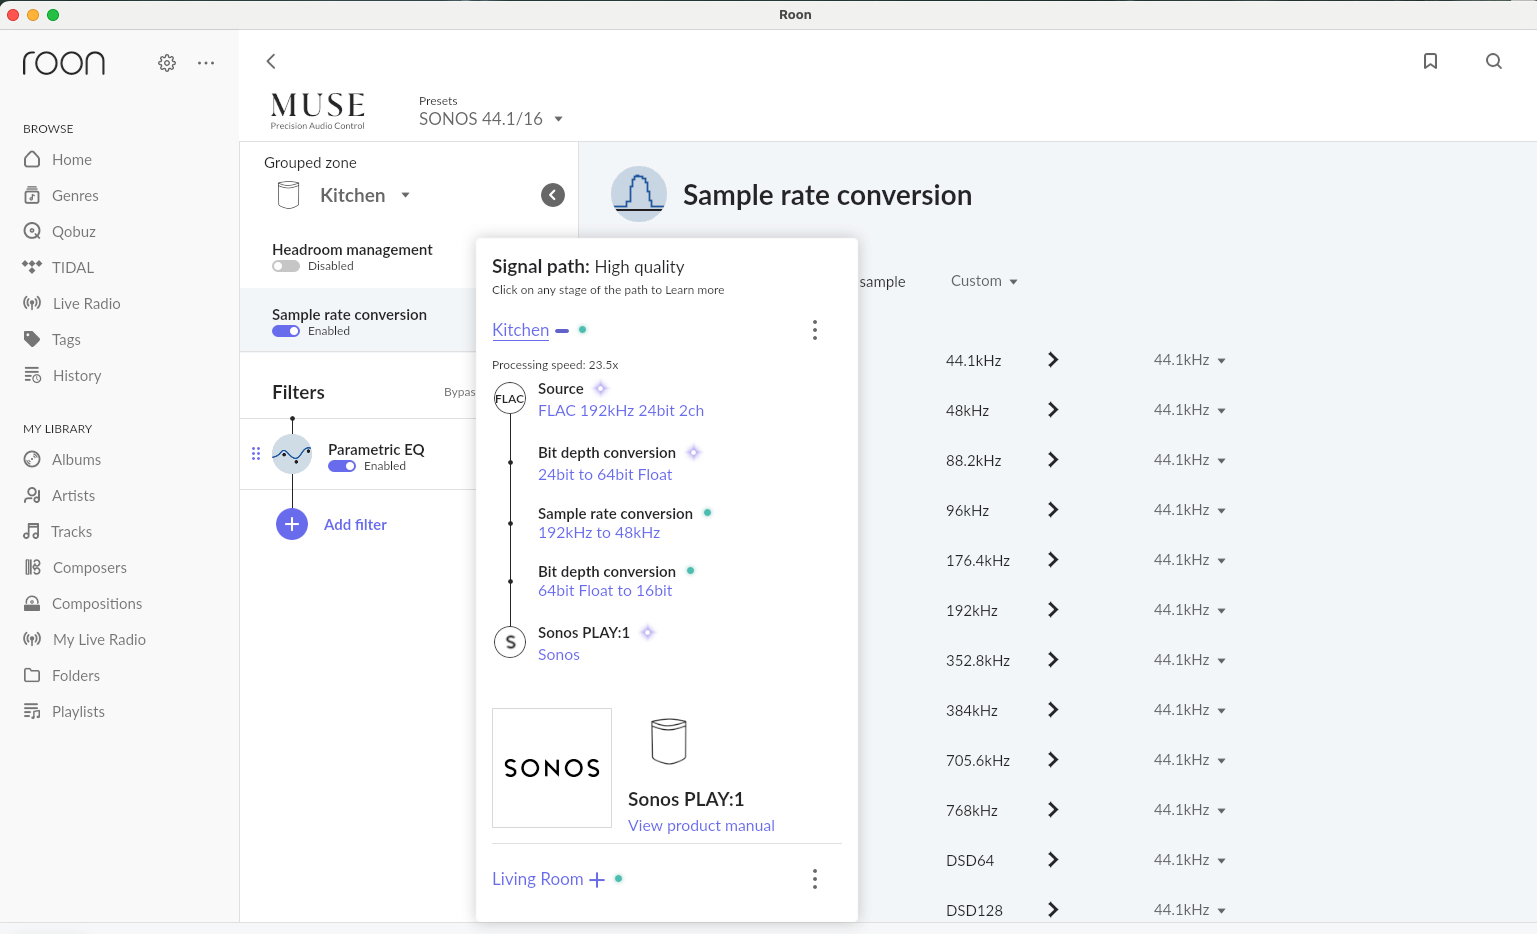Open Tags in sidebar
This screenshot has height=934, width=1537.
(52, 340)
